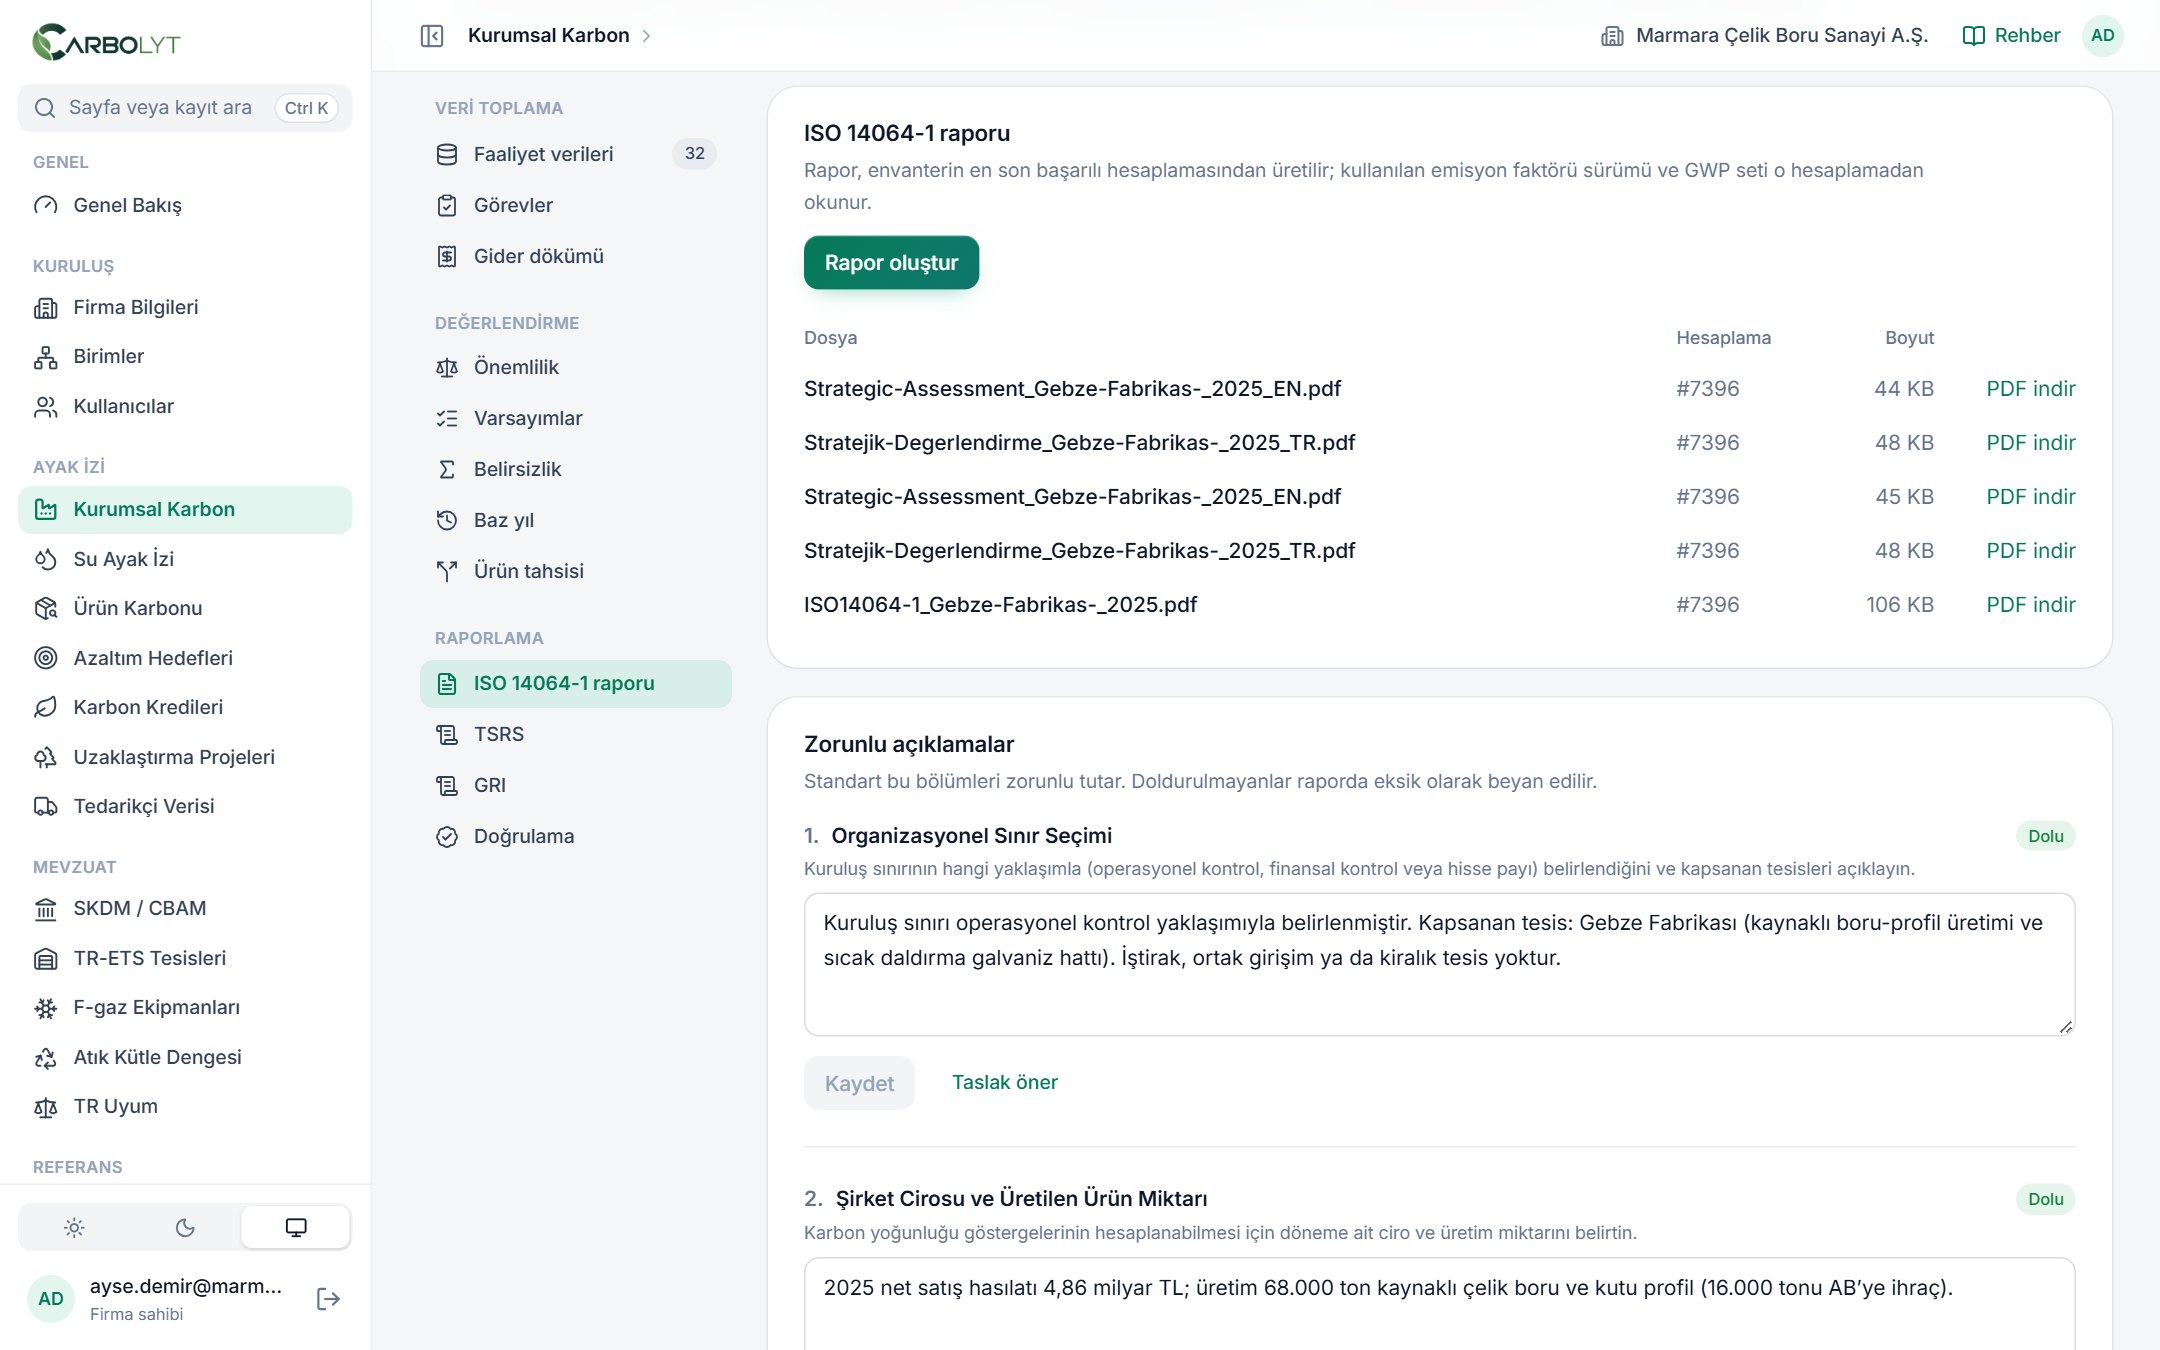2160x1350 pixels.
Task: Click Taslak öner for Organizasyonel Sınır
Action: tap(1004, 1082)
